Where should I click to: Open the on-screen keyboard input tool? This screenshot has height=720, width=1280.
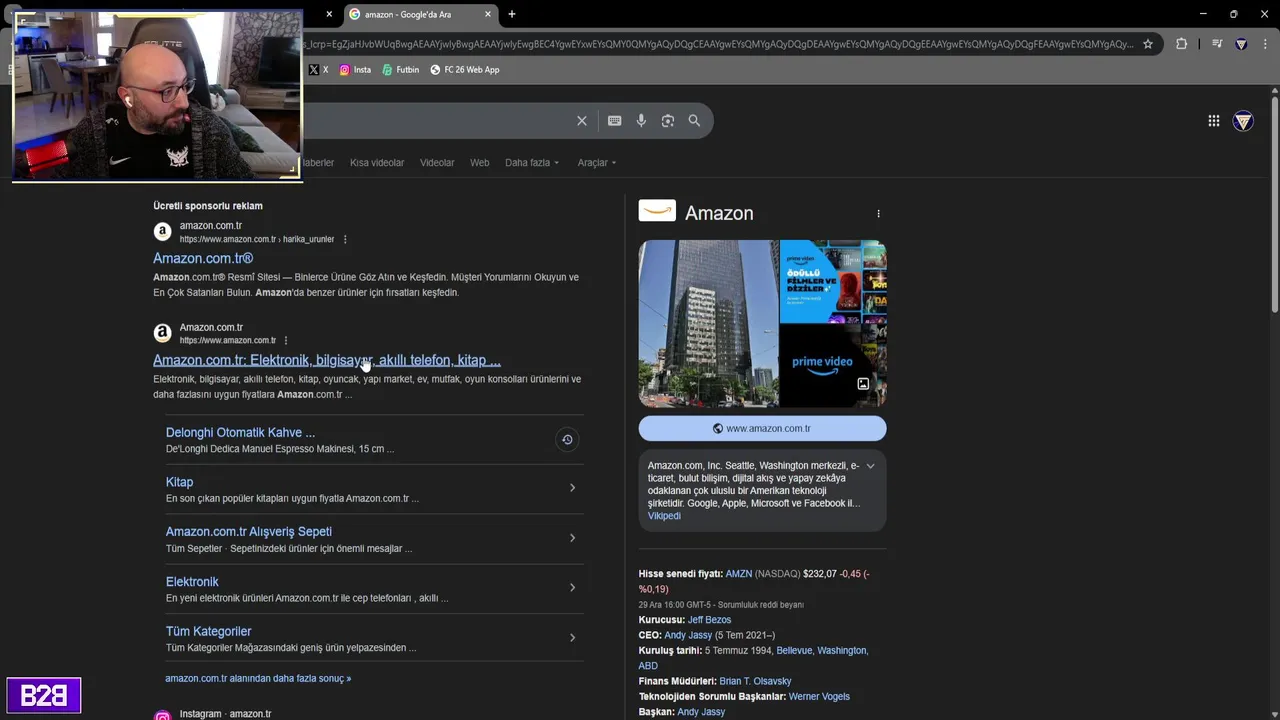click(x=614, y=121)
